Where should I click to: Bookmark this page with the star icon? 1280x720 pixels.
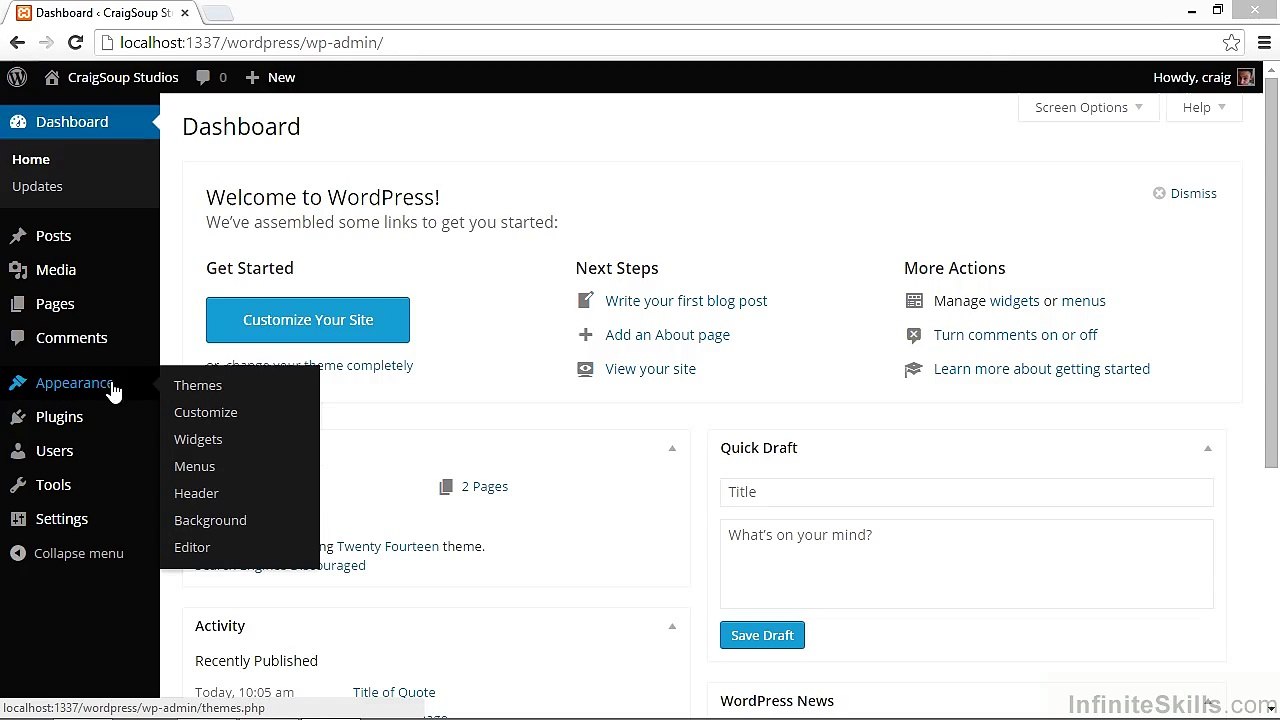point(1231,42)
